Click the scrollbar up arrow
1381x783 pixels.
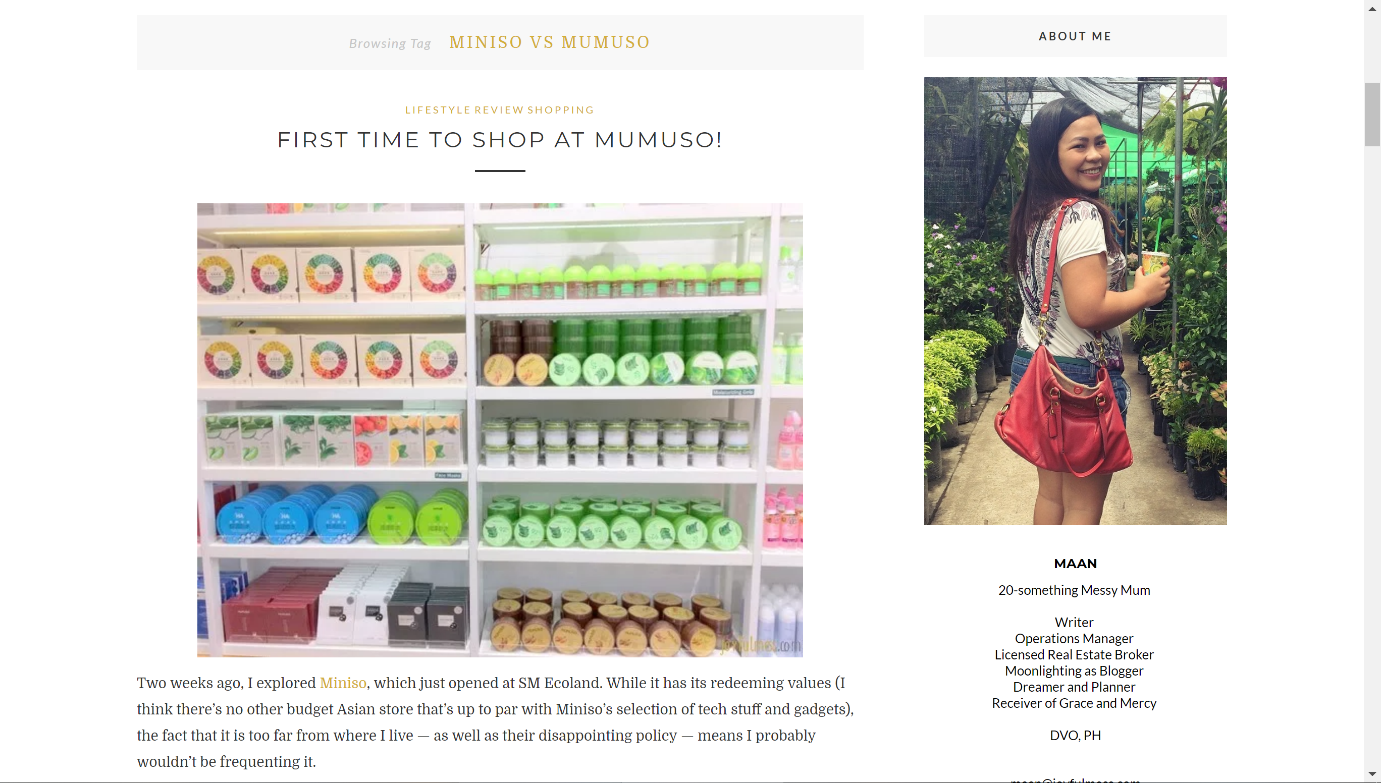pyautogui.click(x=1372, y=8)
